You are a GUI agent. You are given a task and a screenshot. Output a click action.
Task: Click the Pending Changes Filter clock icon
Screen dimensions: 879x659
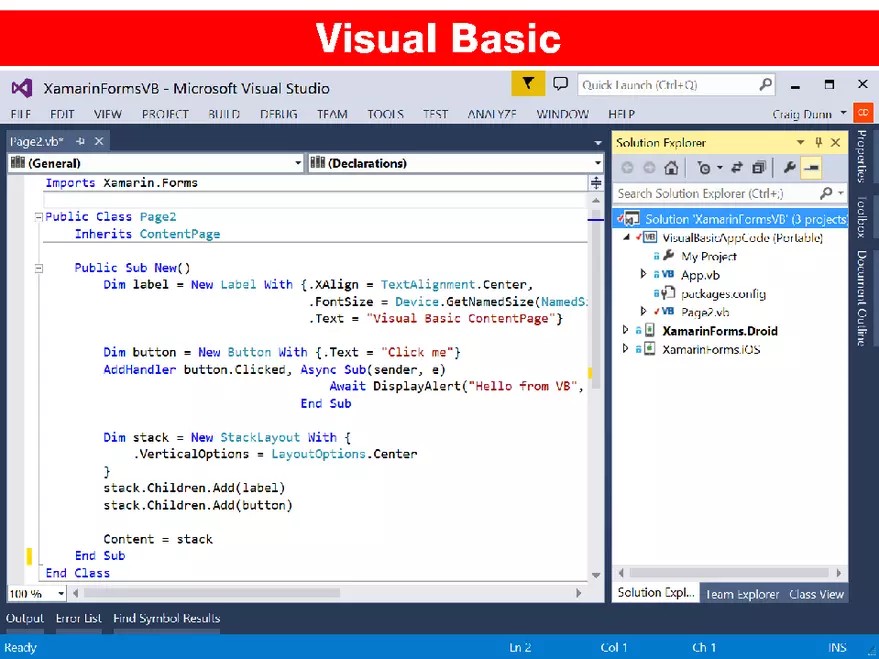click(705, 168)
